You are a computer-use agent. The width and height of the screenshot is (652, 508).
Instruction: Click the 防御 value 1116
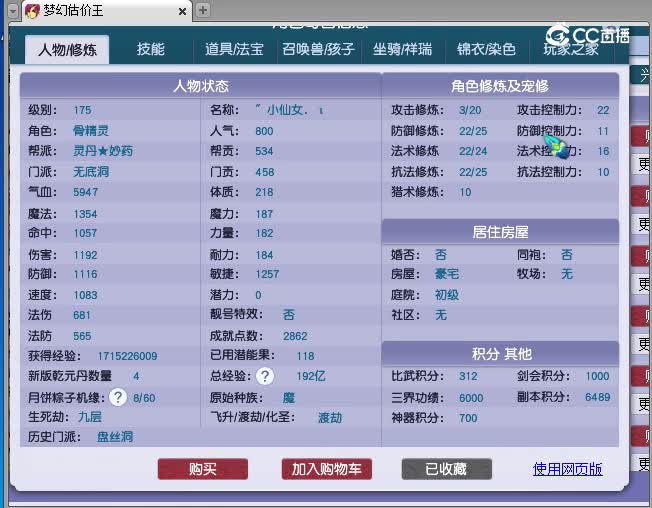[85, 274]
